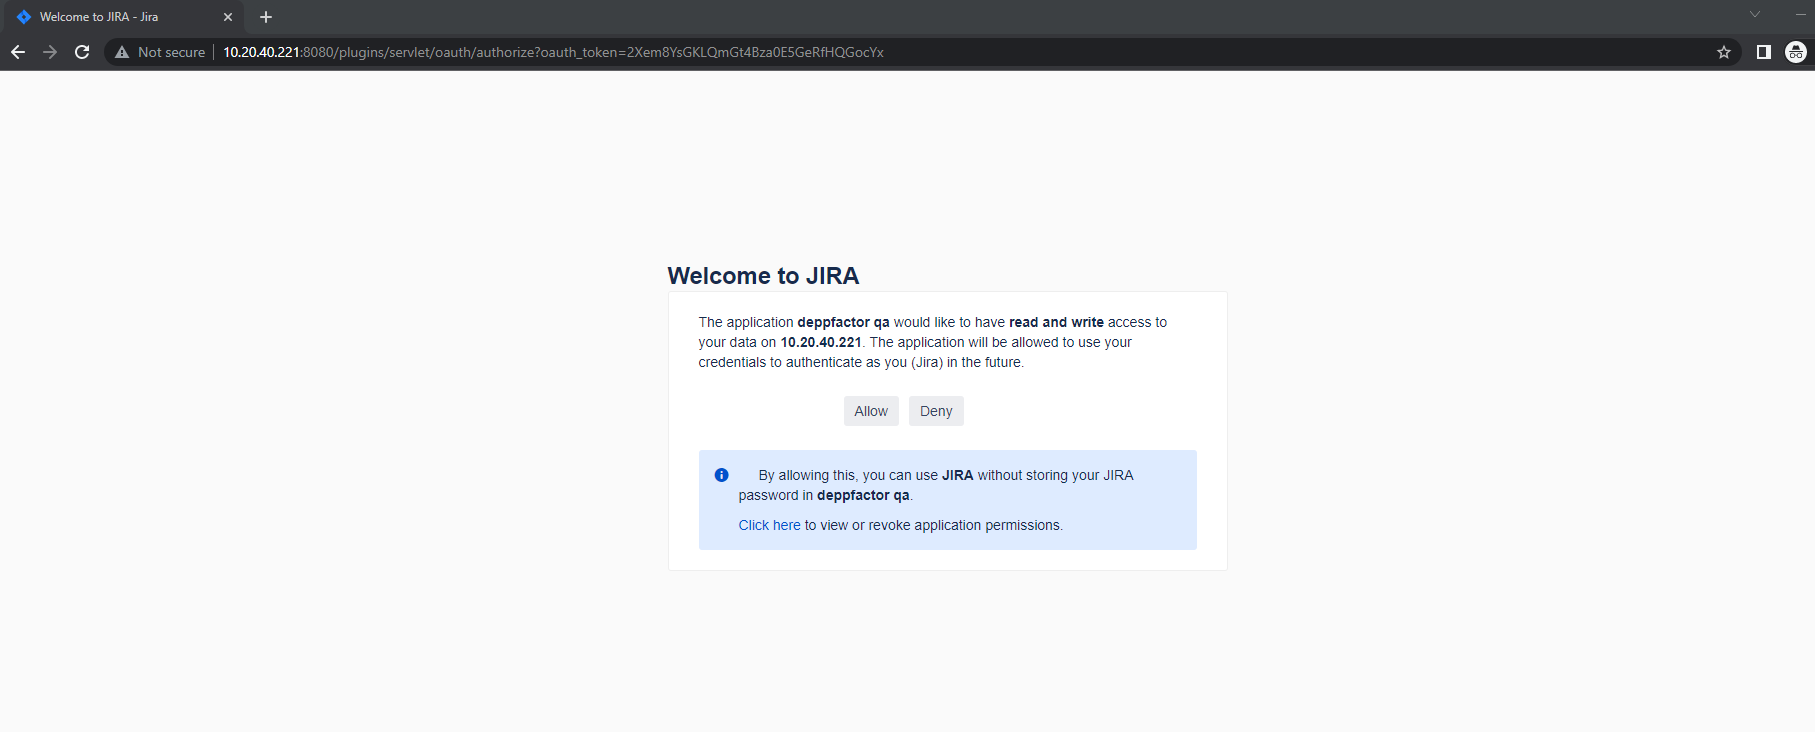Open the side panel icon in toolbar
This screenshot has width=1815, height=732.
[1764, 52]
